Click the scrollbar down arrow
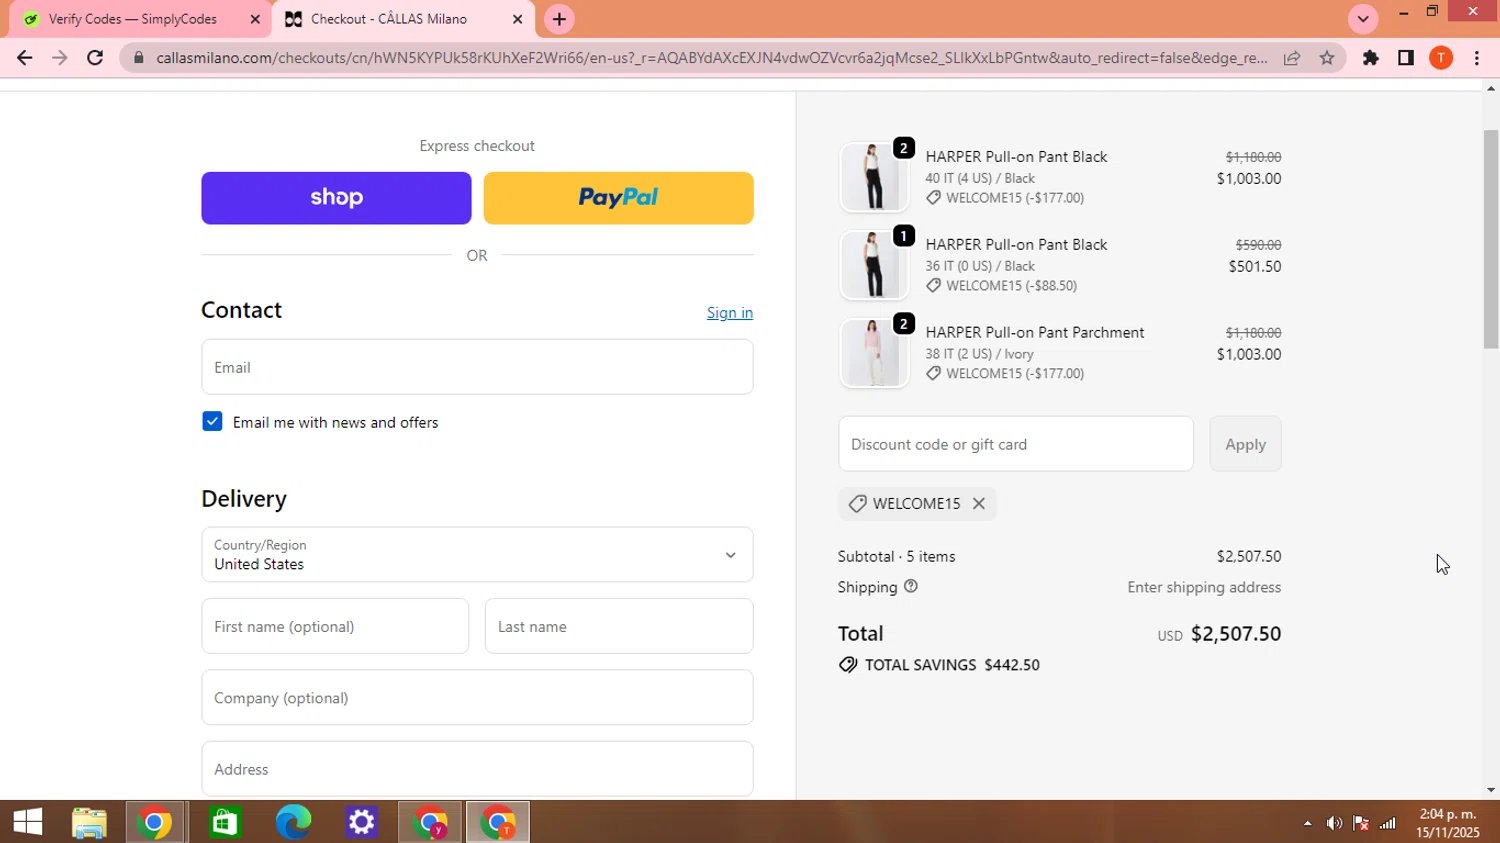 (x=1491, y=790)
